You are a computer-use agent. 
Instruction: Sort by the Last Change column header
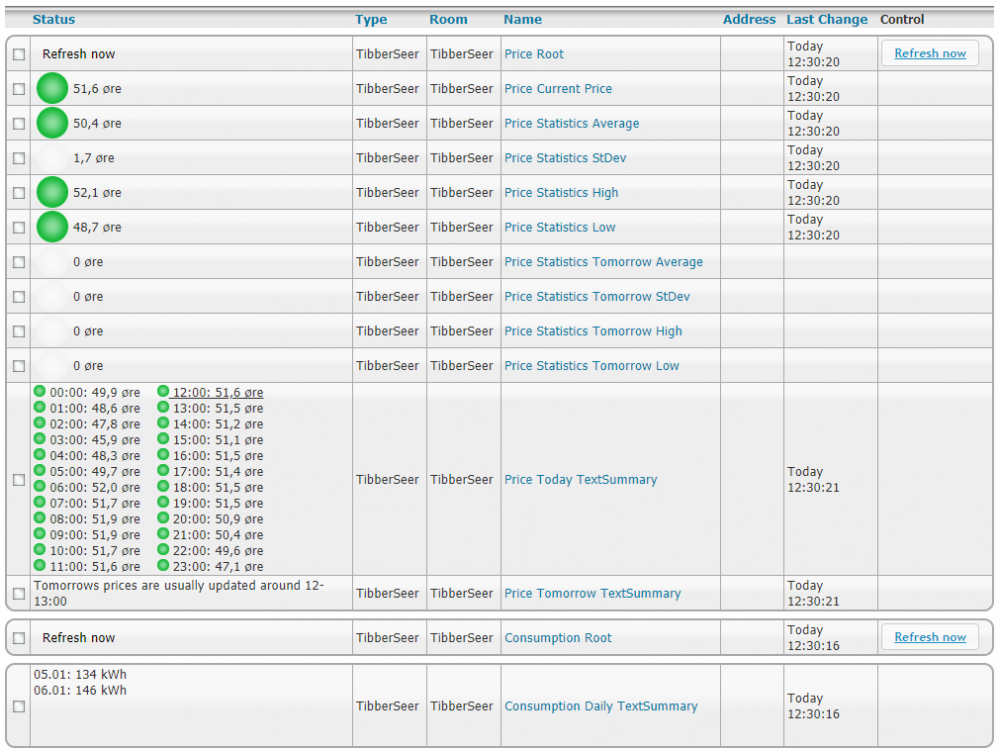point(827,19)
